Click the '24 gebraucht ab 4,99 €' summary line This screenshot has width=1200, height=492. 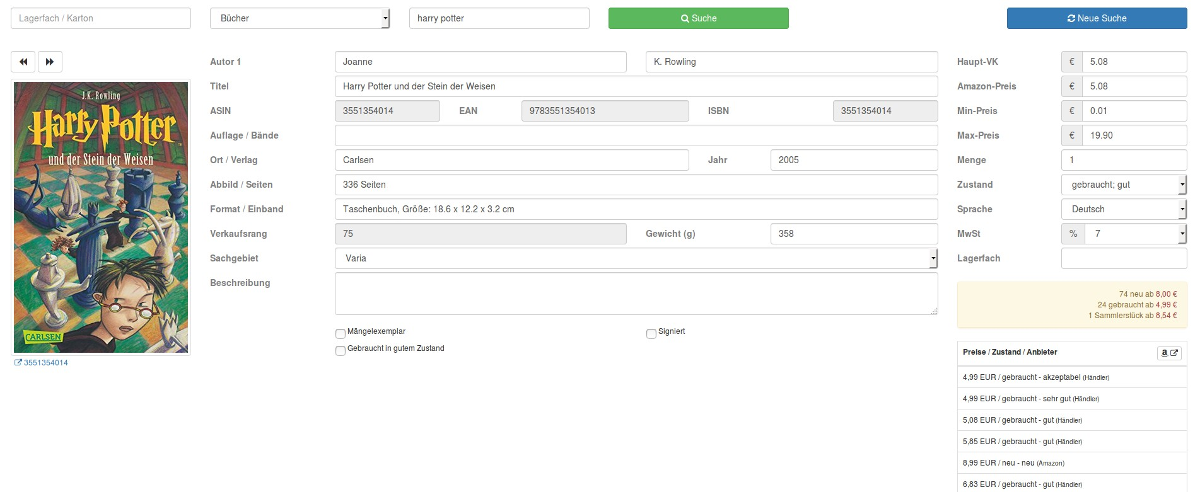1138,304
